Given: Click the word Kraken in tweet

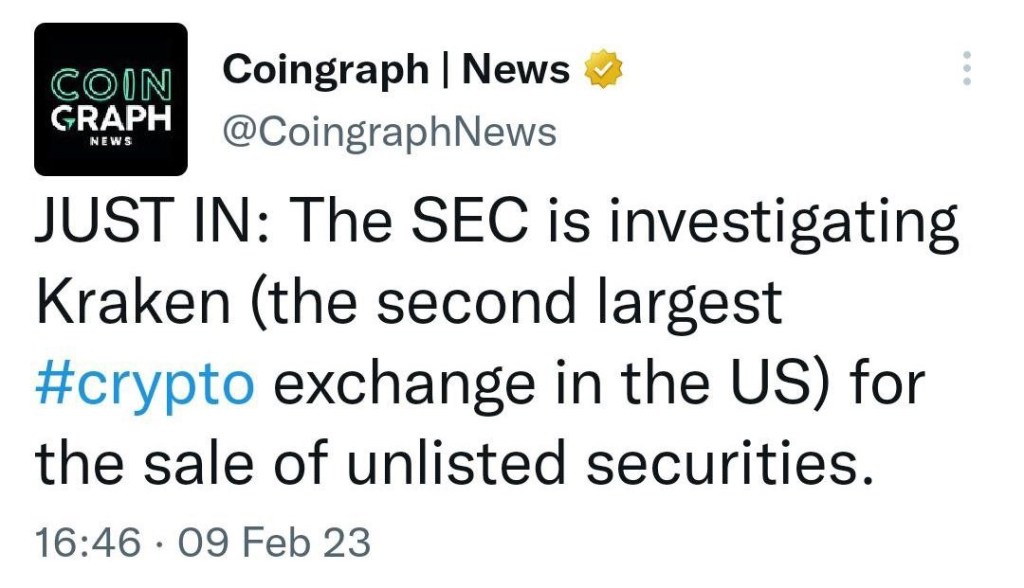Looking at the screenshot, I should tap(133, 302).
